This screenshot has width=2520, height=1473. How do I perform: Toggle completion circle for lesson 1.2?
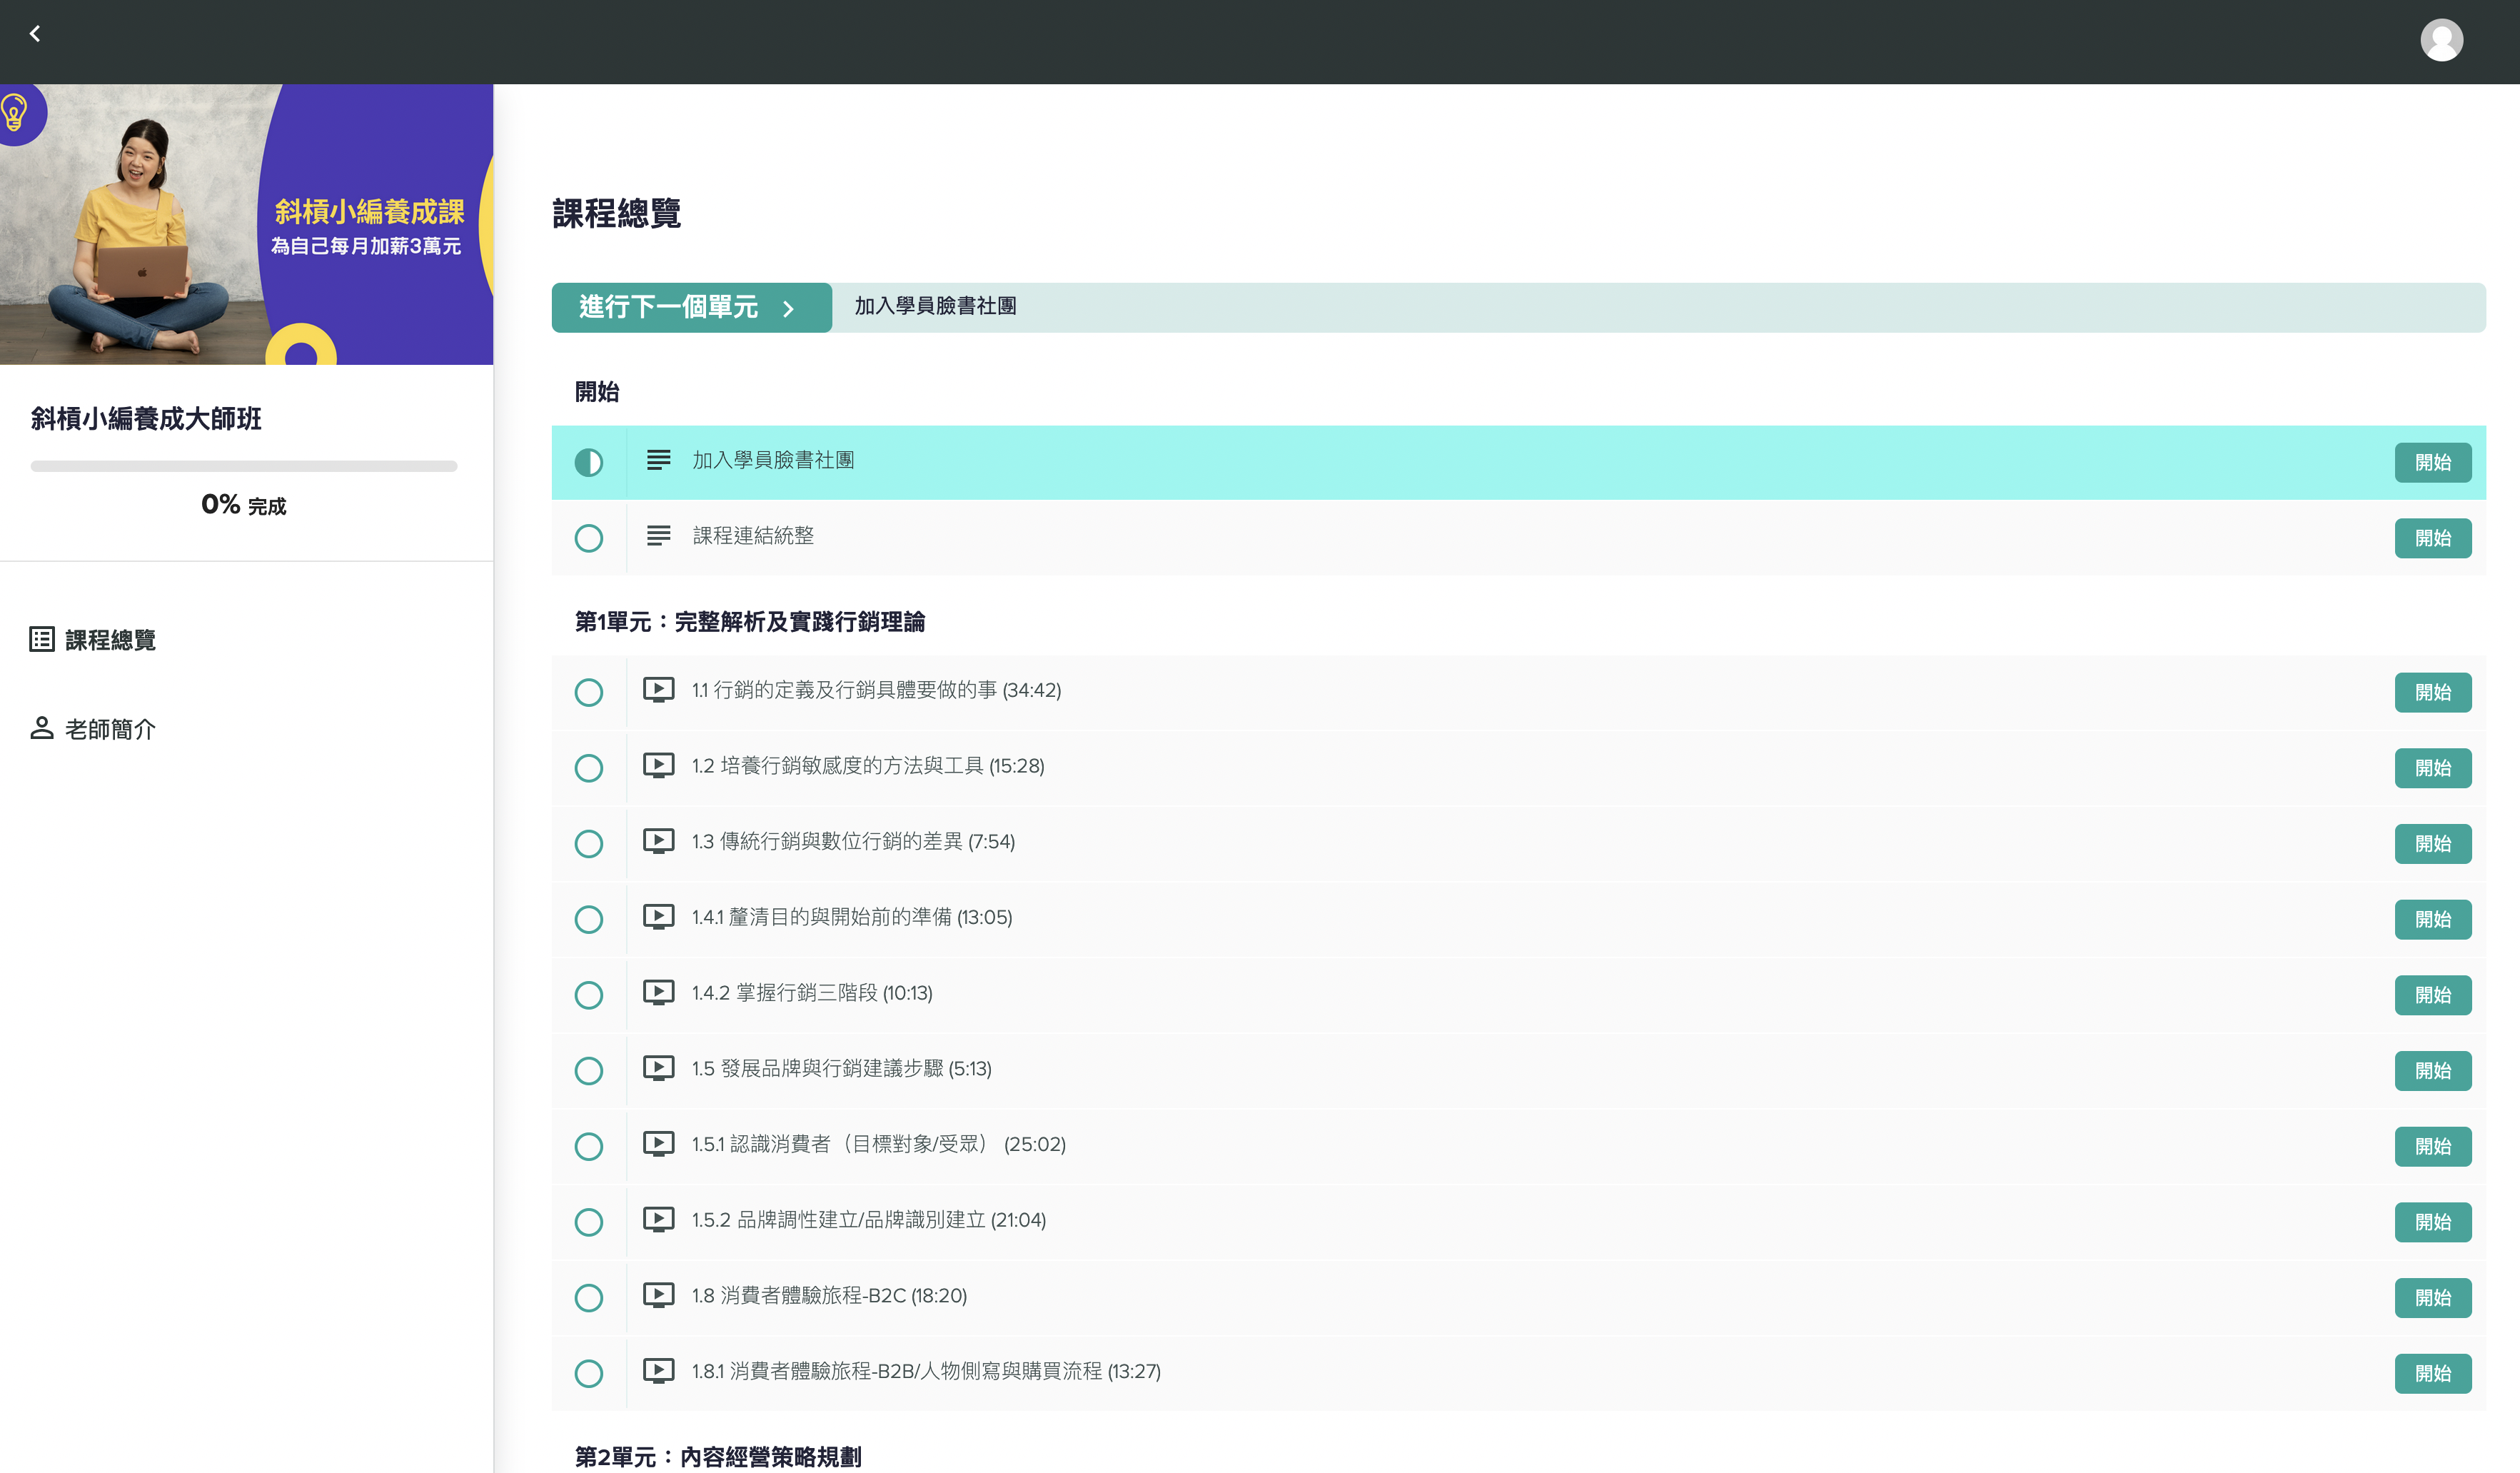(x=589, y=768)
